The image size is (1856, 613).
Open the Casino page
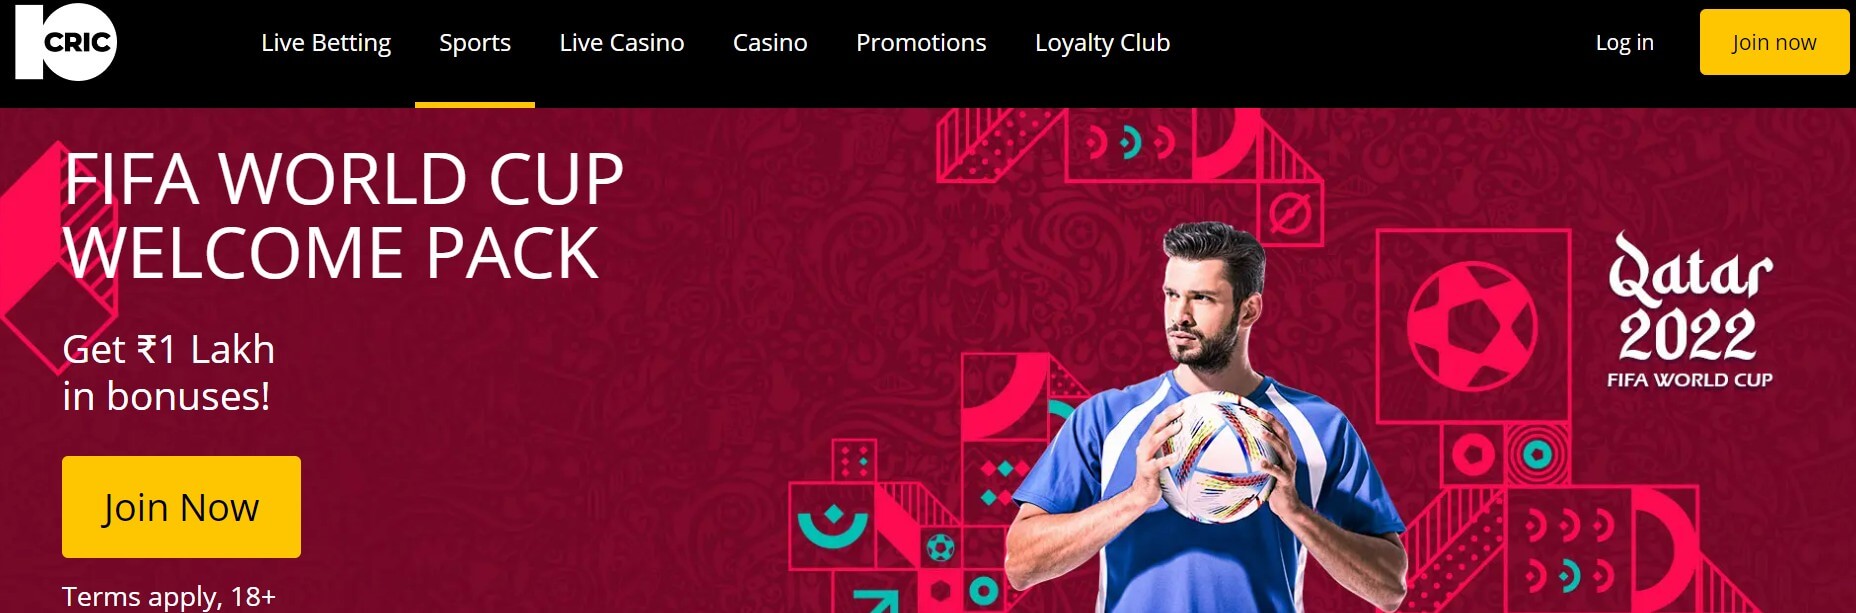click(770, 43)
